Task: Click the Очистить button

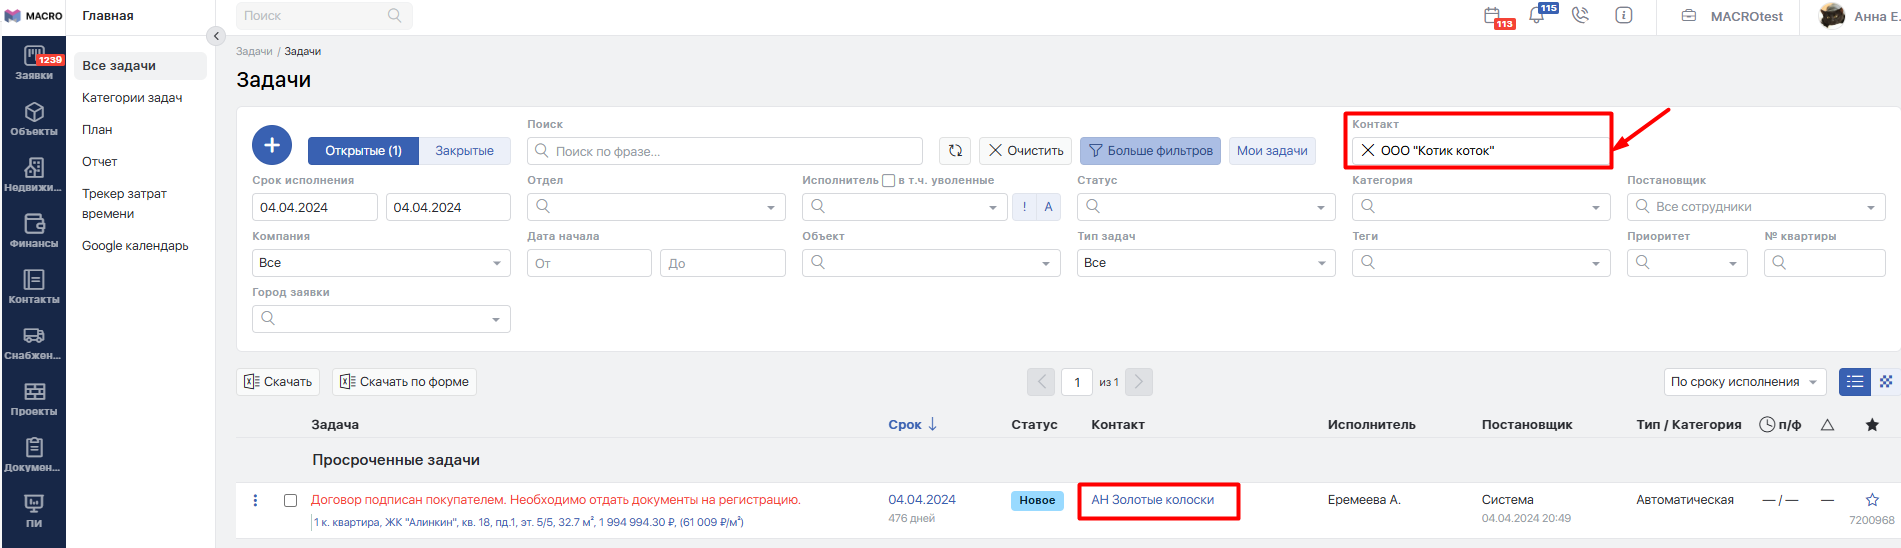Action: point(1026,151)
